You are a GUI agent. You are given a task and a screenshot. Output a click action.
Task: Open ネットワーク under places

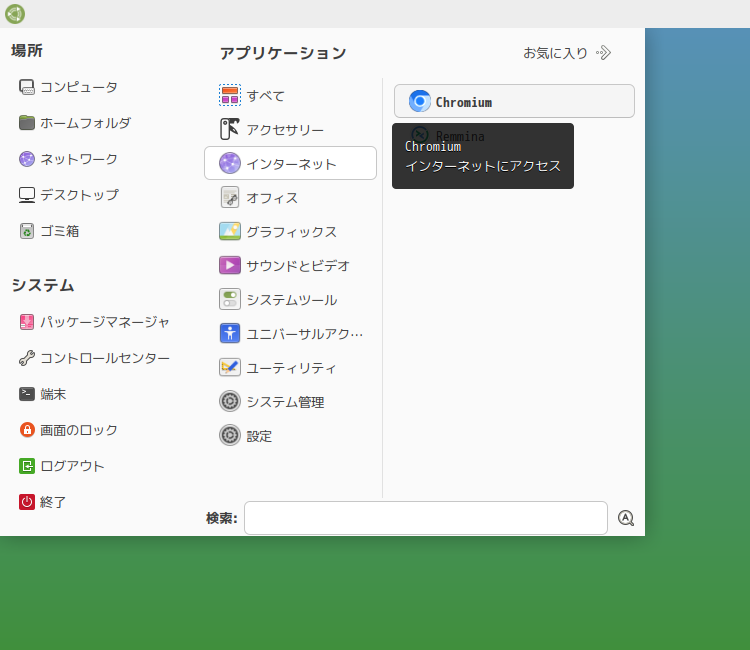pyautogui.click(x=68, y=159)
